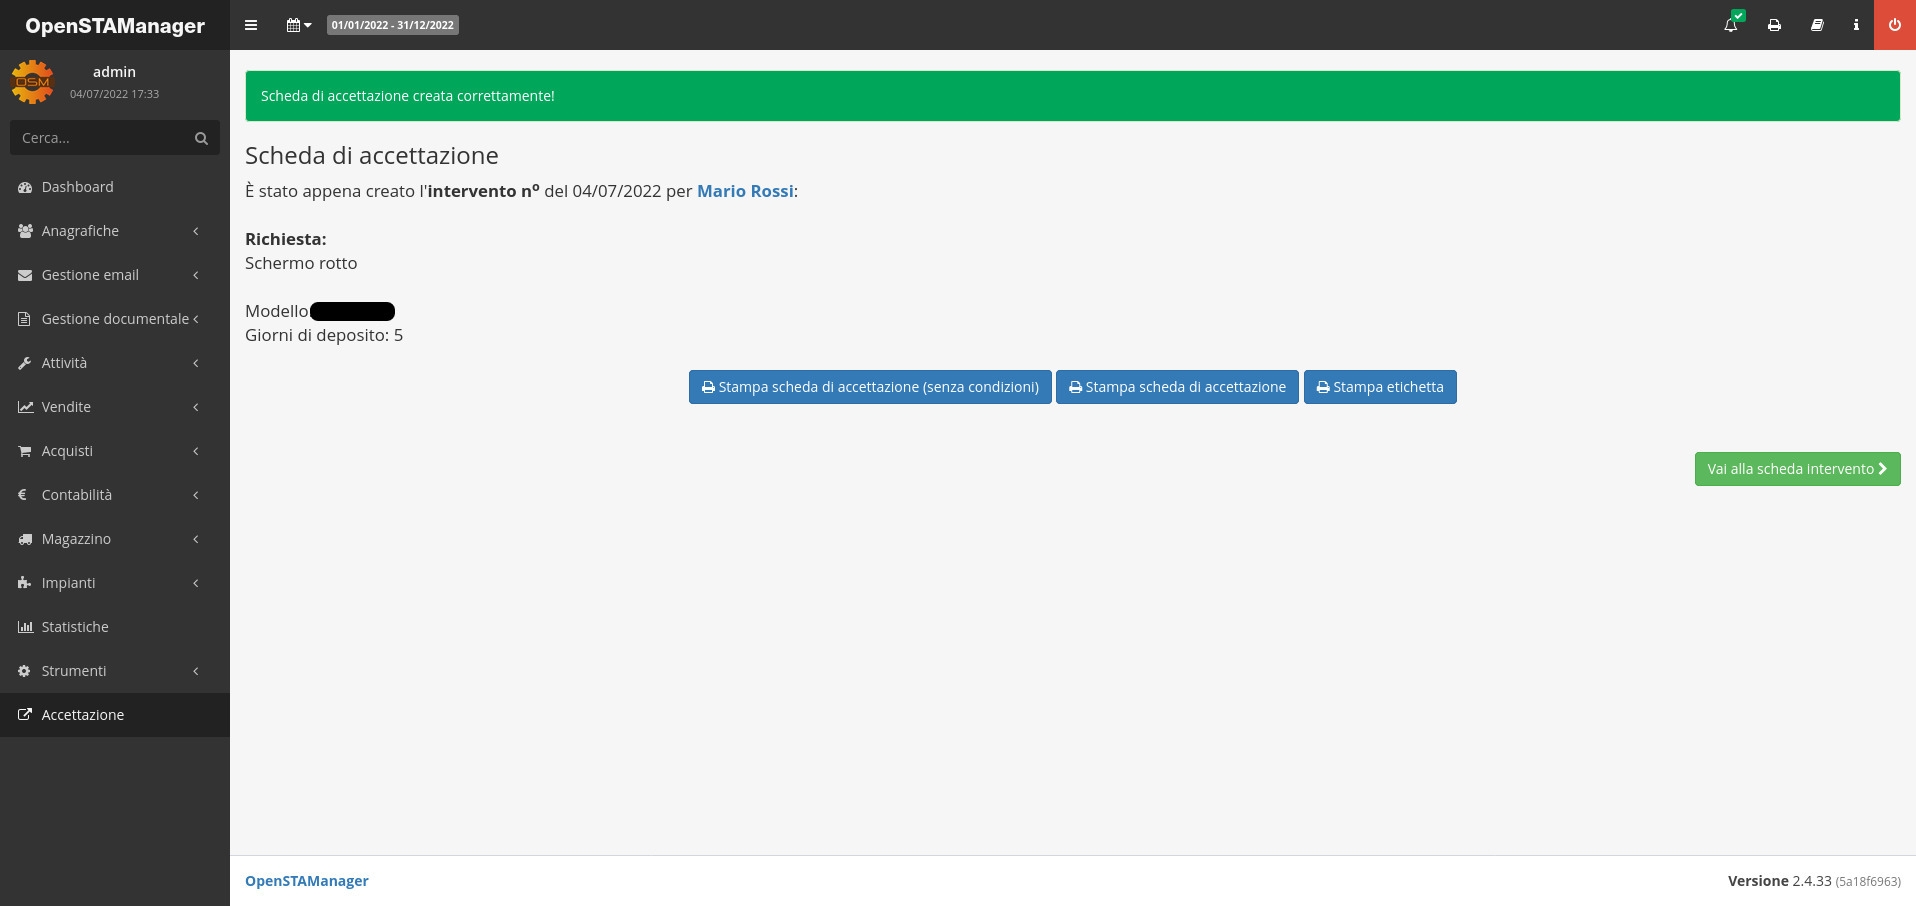Click Vai alla scheda intervento button
This screenshot has width=1916, height=906.
coord(1796,469)
